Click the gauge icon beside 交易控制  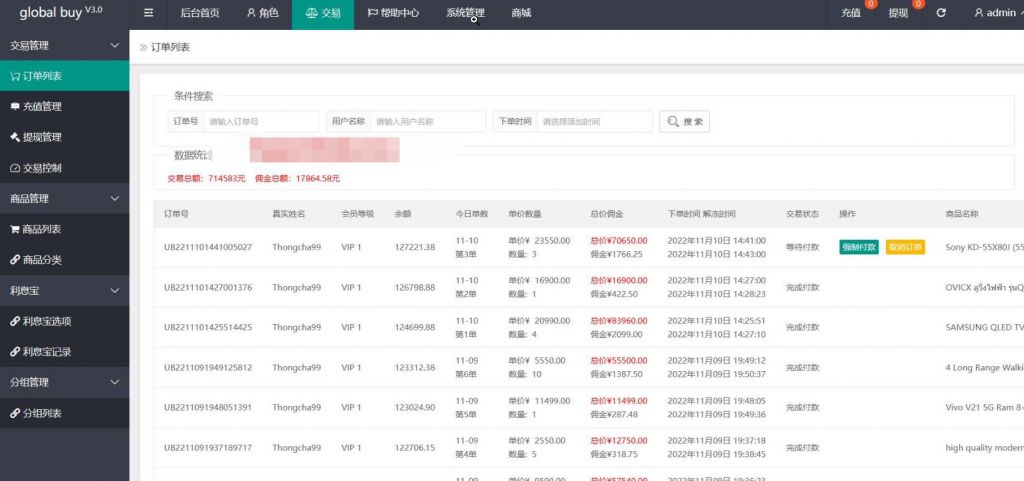(x=15, y=168)
